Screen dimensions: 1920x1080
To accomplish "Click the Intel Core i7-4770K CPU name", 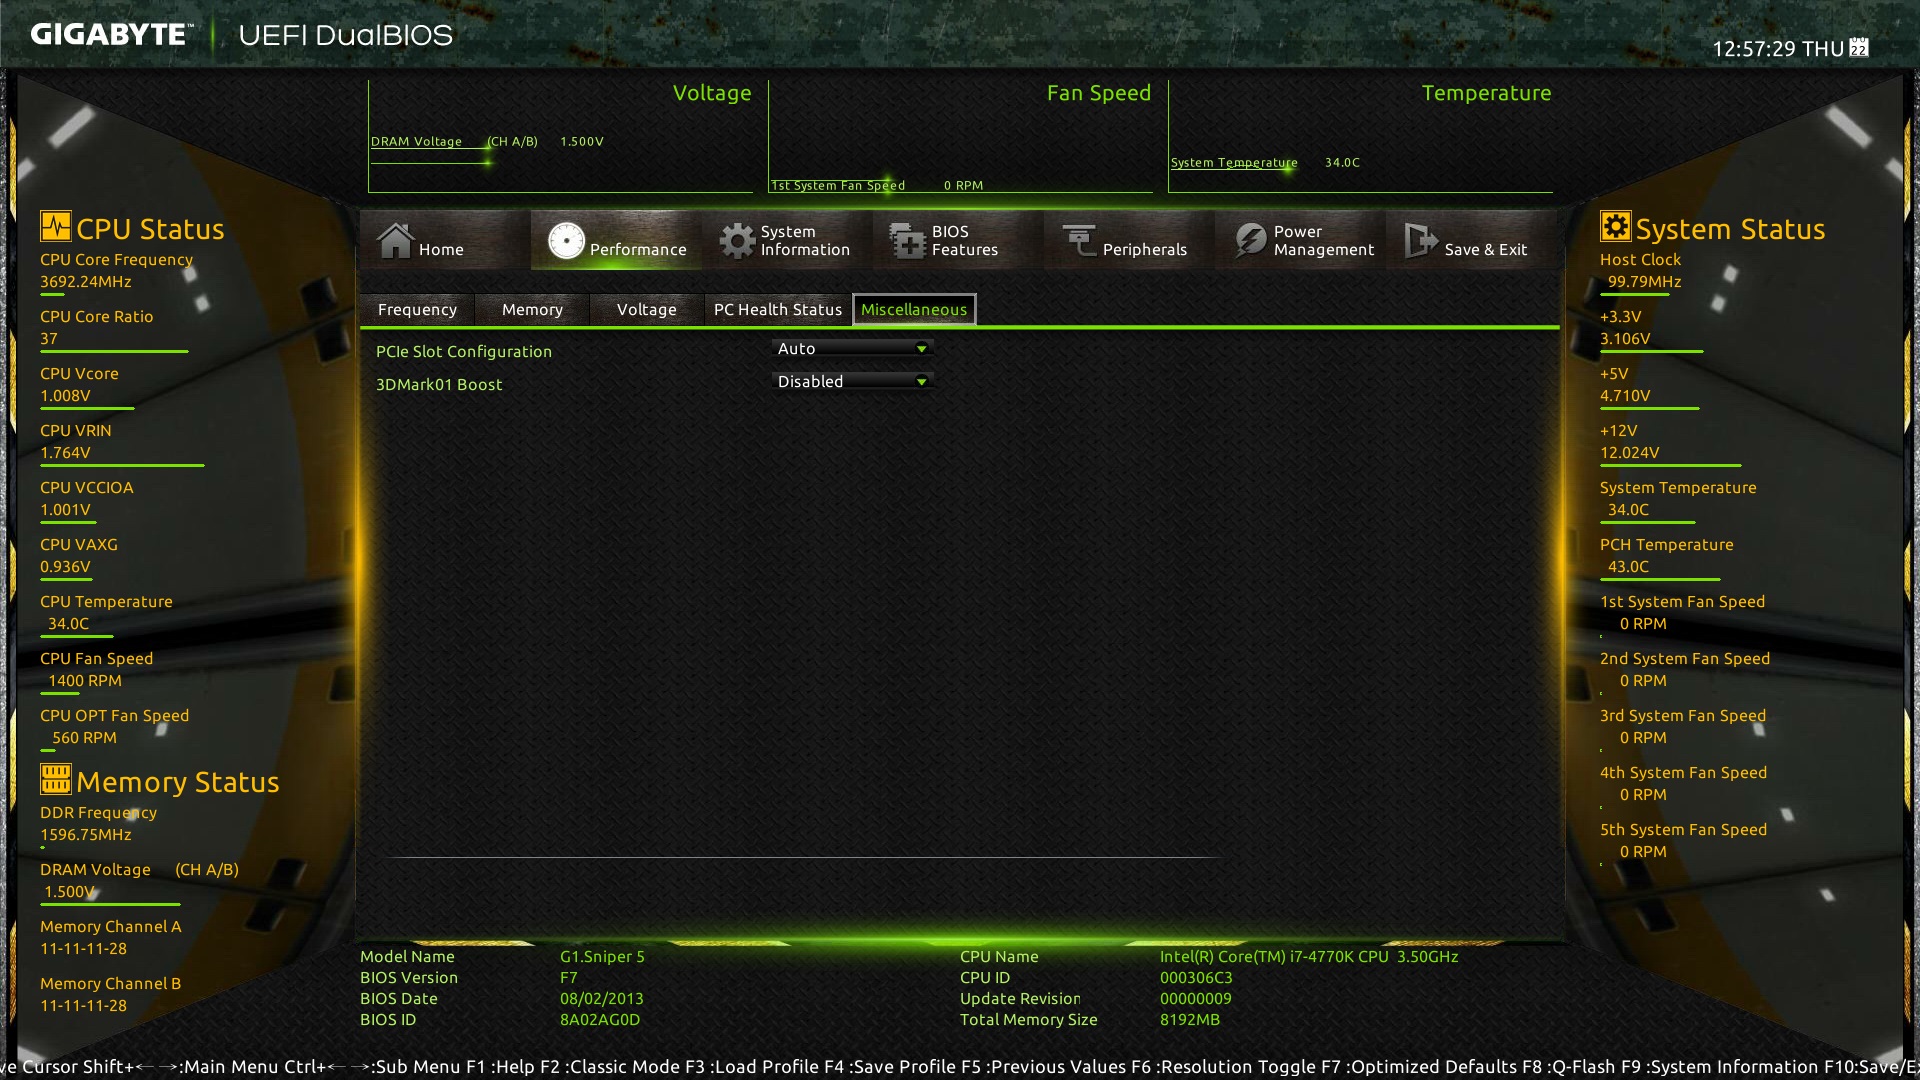I will [1309, 957].
